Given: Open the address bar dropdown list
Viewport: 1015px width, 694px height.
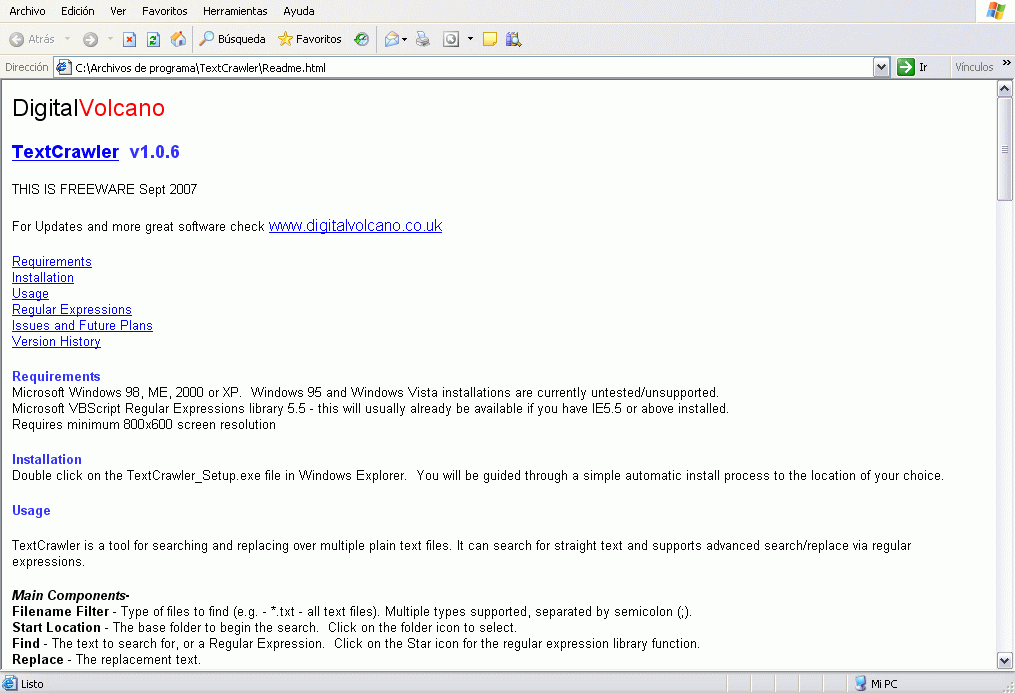Looking at the screenshot, I should [x=881, y=66].
